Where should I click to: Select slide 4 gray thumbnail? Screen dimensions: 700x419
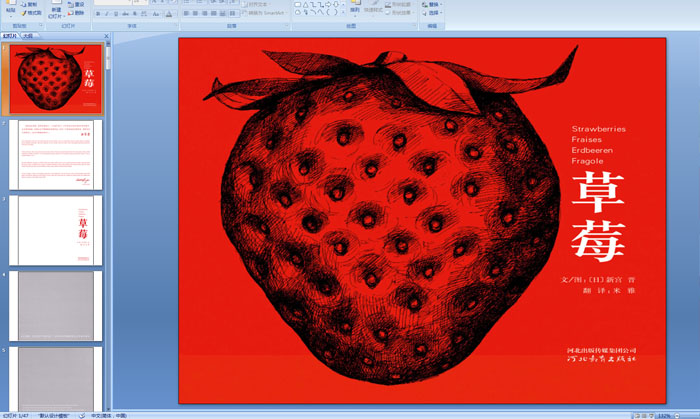[x=56, y=306]
